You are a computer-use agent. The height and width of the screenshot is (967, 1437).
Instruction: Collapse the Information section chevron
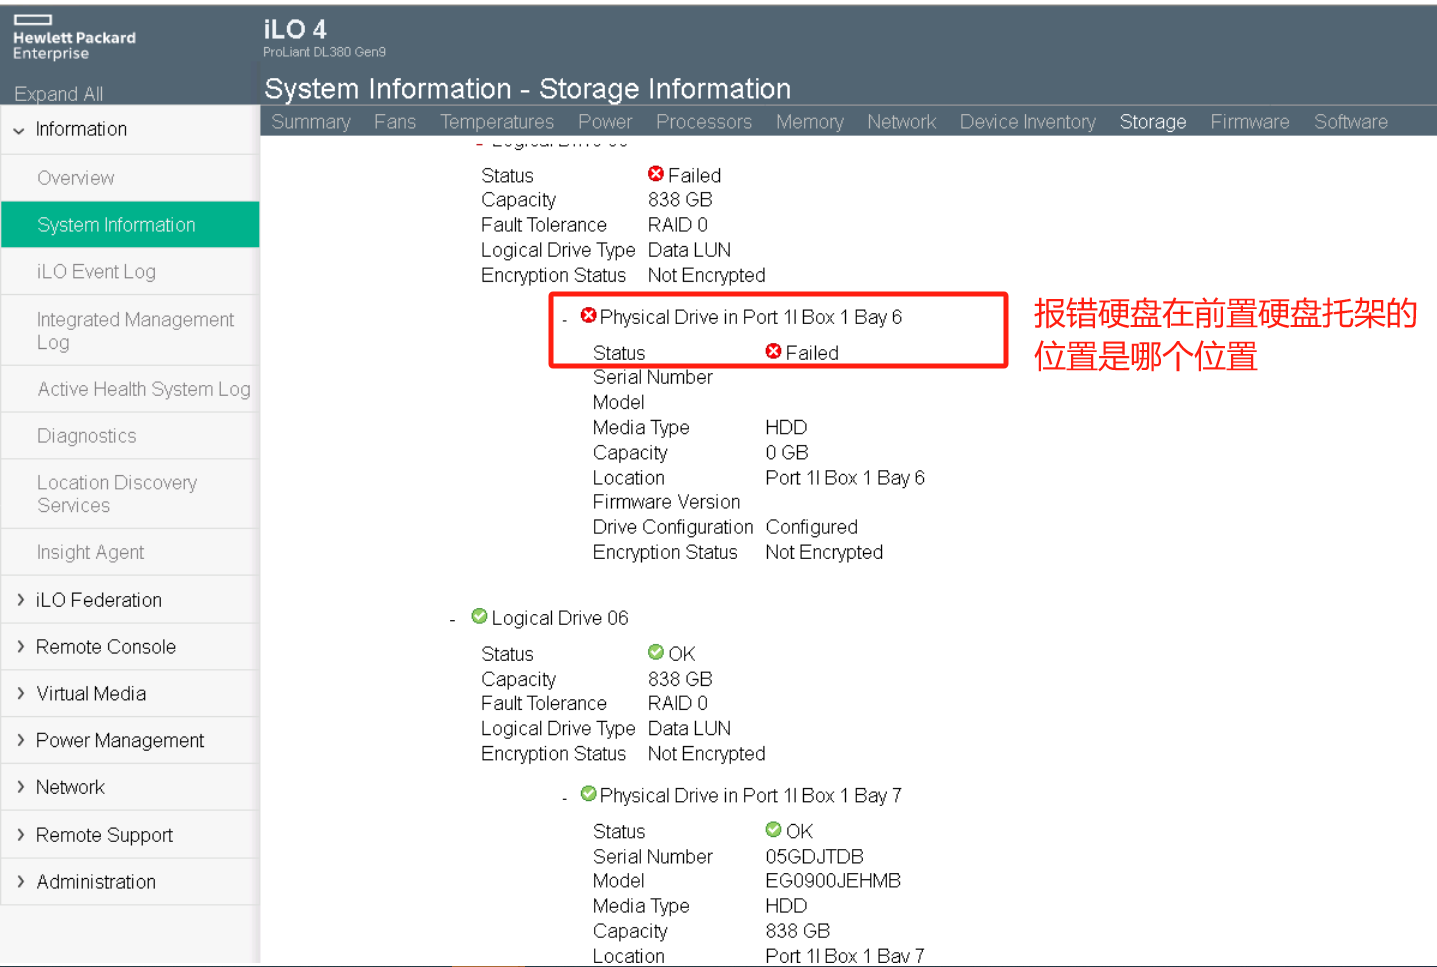click(x=19, y=130)
